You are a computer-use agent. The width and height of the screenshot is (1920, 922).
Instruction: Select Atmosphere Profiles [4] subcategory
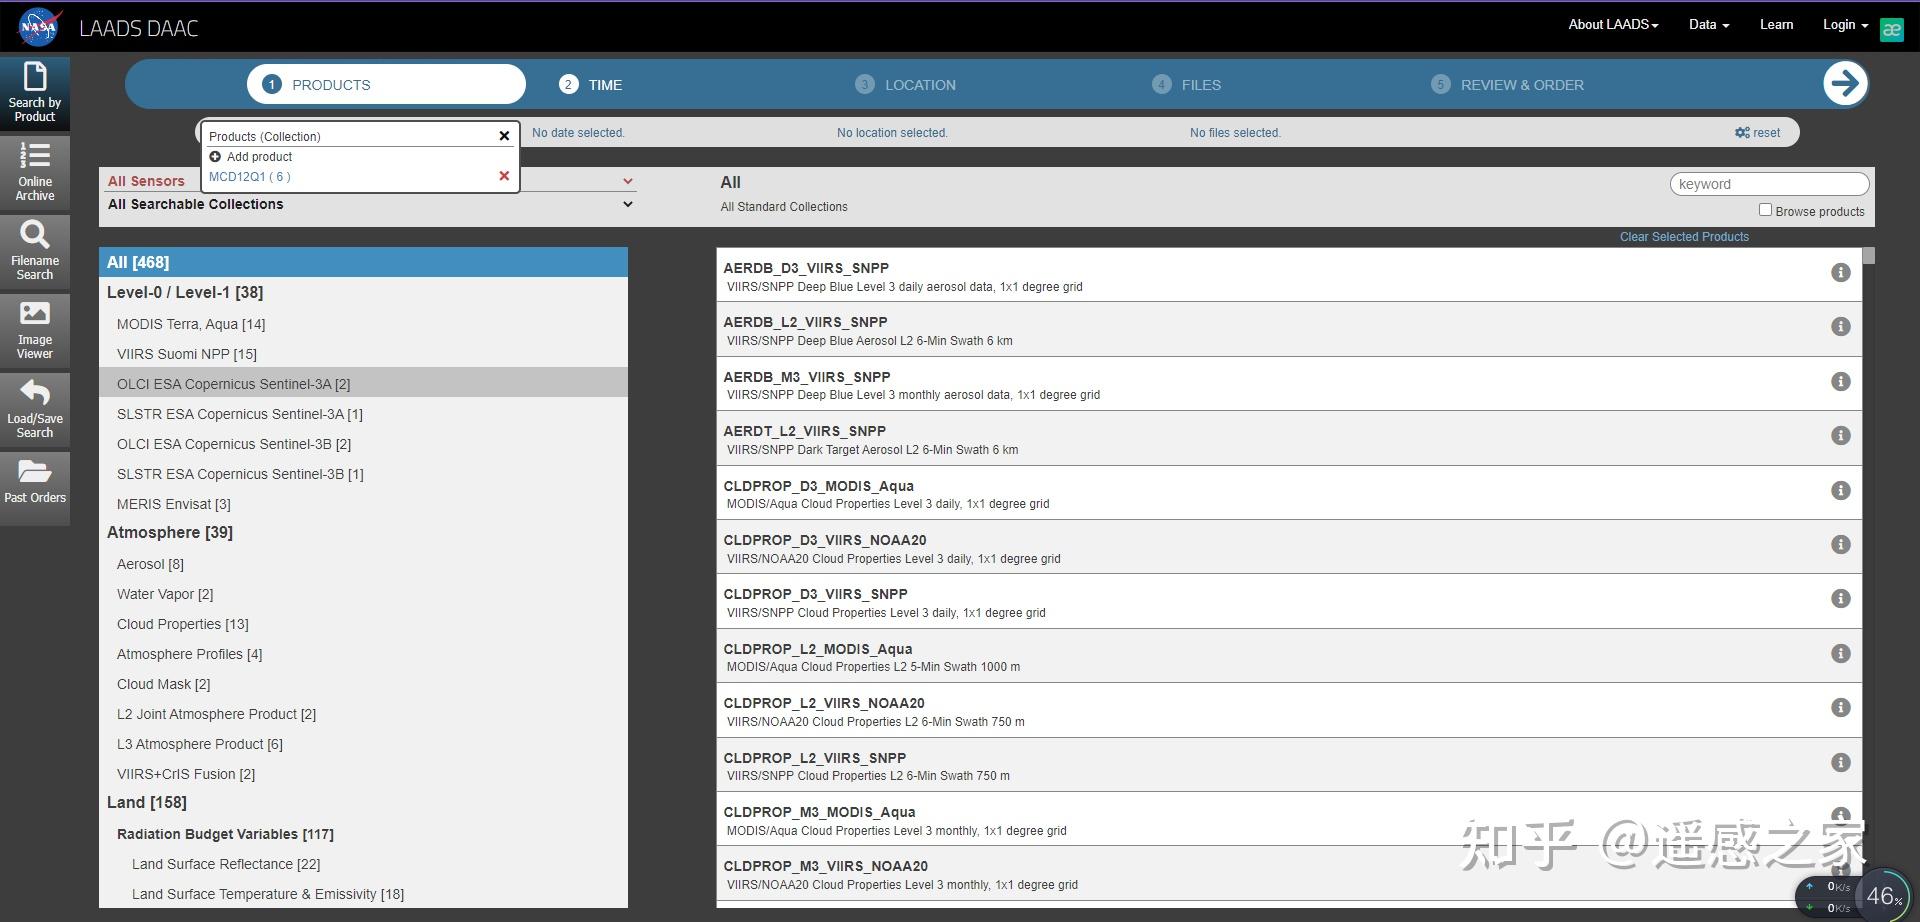190,654
